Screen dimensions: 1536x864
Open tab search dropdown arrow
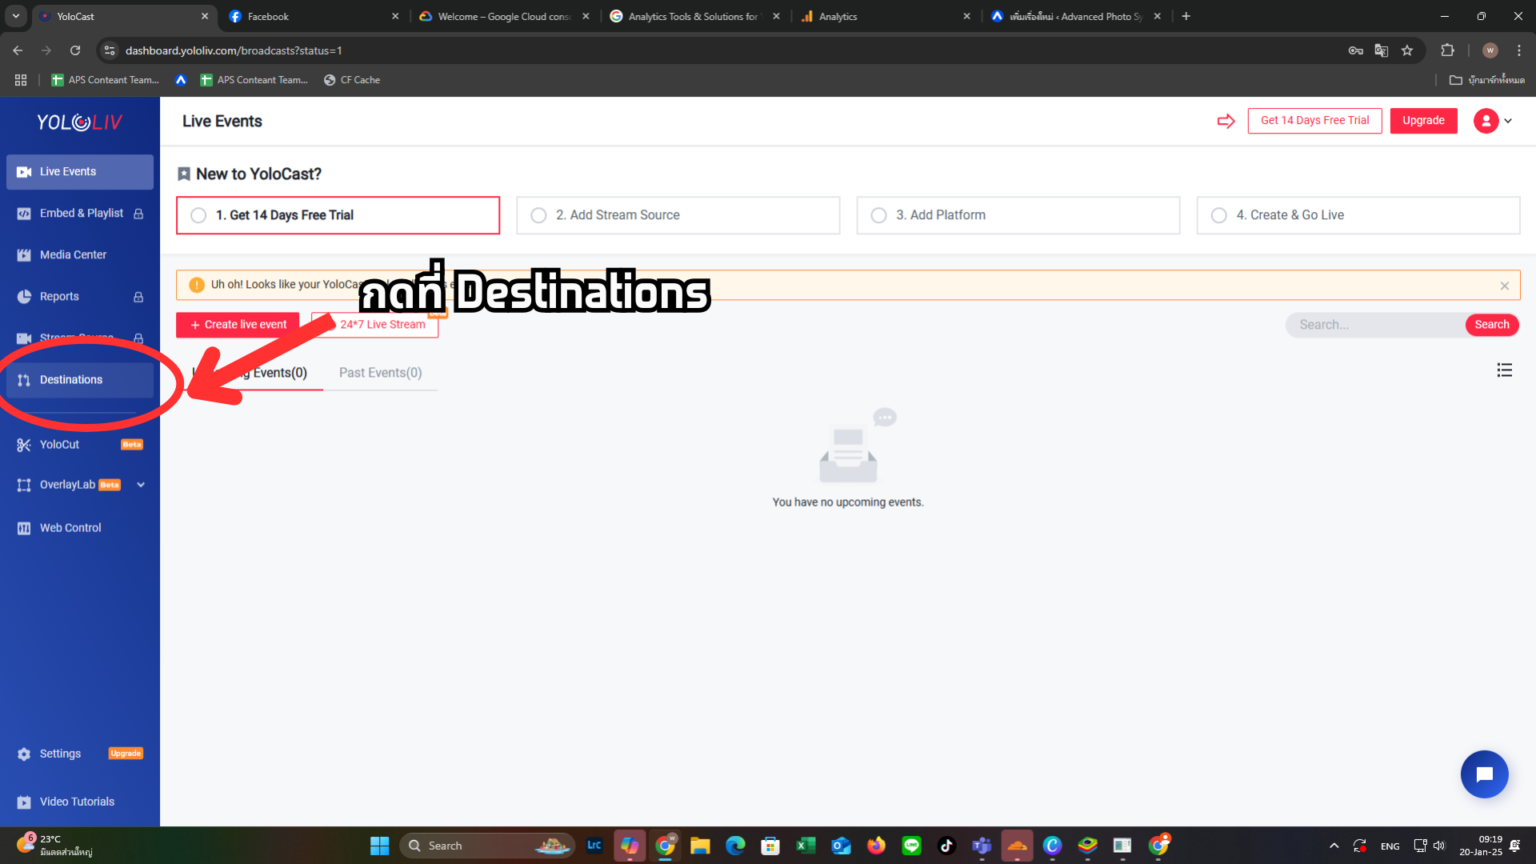point(16,16)
